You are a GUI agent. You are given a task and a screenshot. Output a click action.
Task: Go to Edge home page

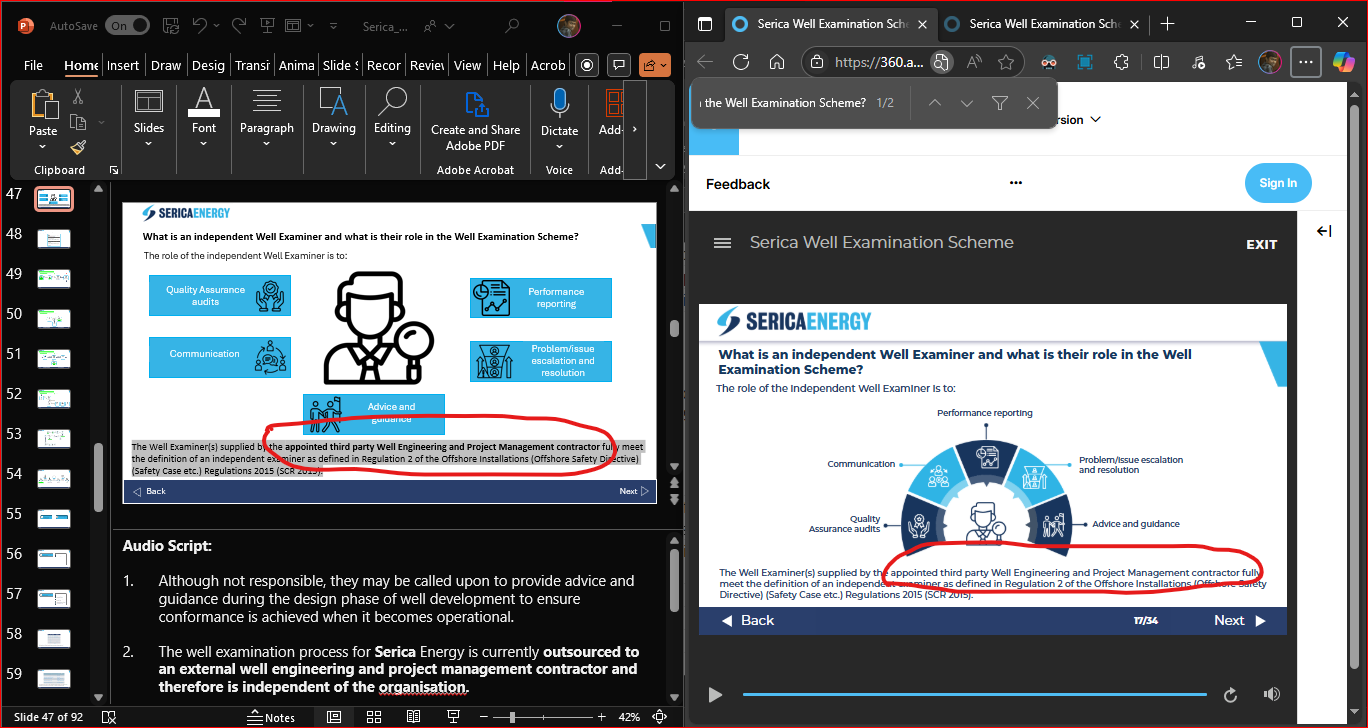coord(777,62)
